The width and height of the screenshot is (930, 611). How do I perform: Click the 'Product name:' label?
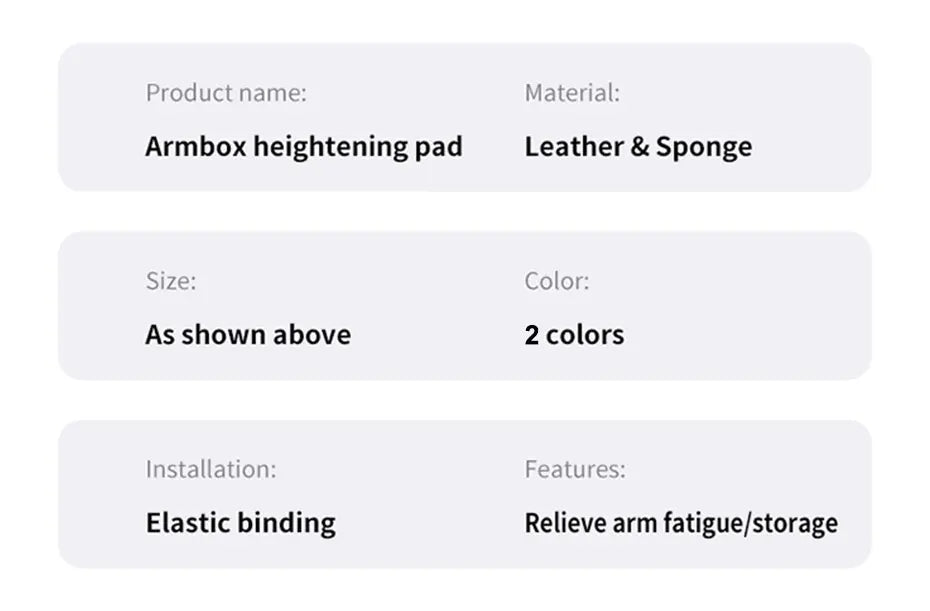pyautogui.click(x=226, y=93)
